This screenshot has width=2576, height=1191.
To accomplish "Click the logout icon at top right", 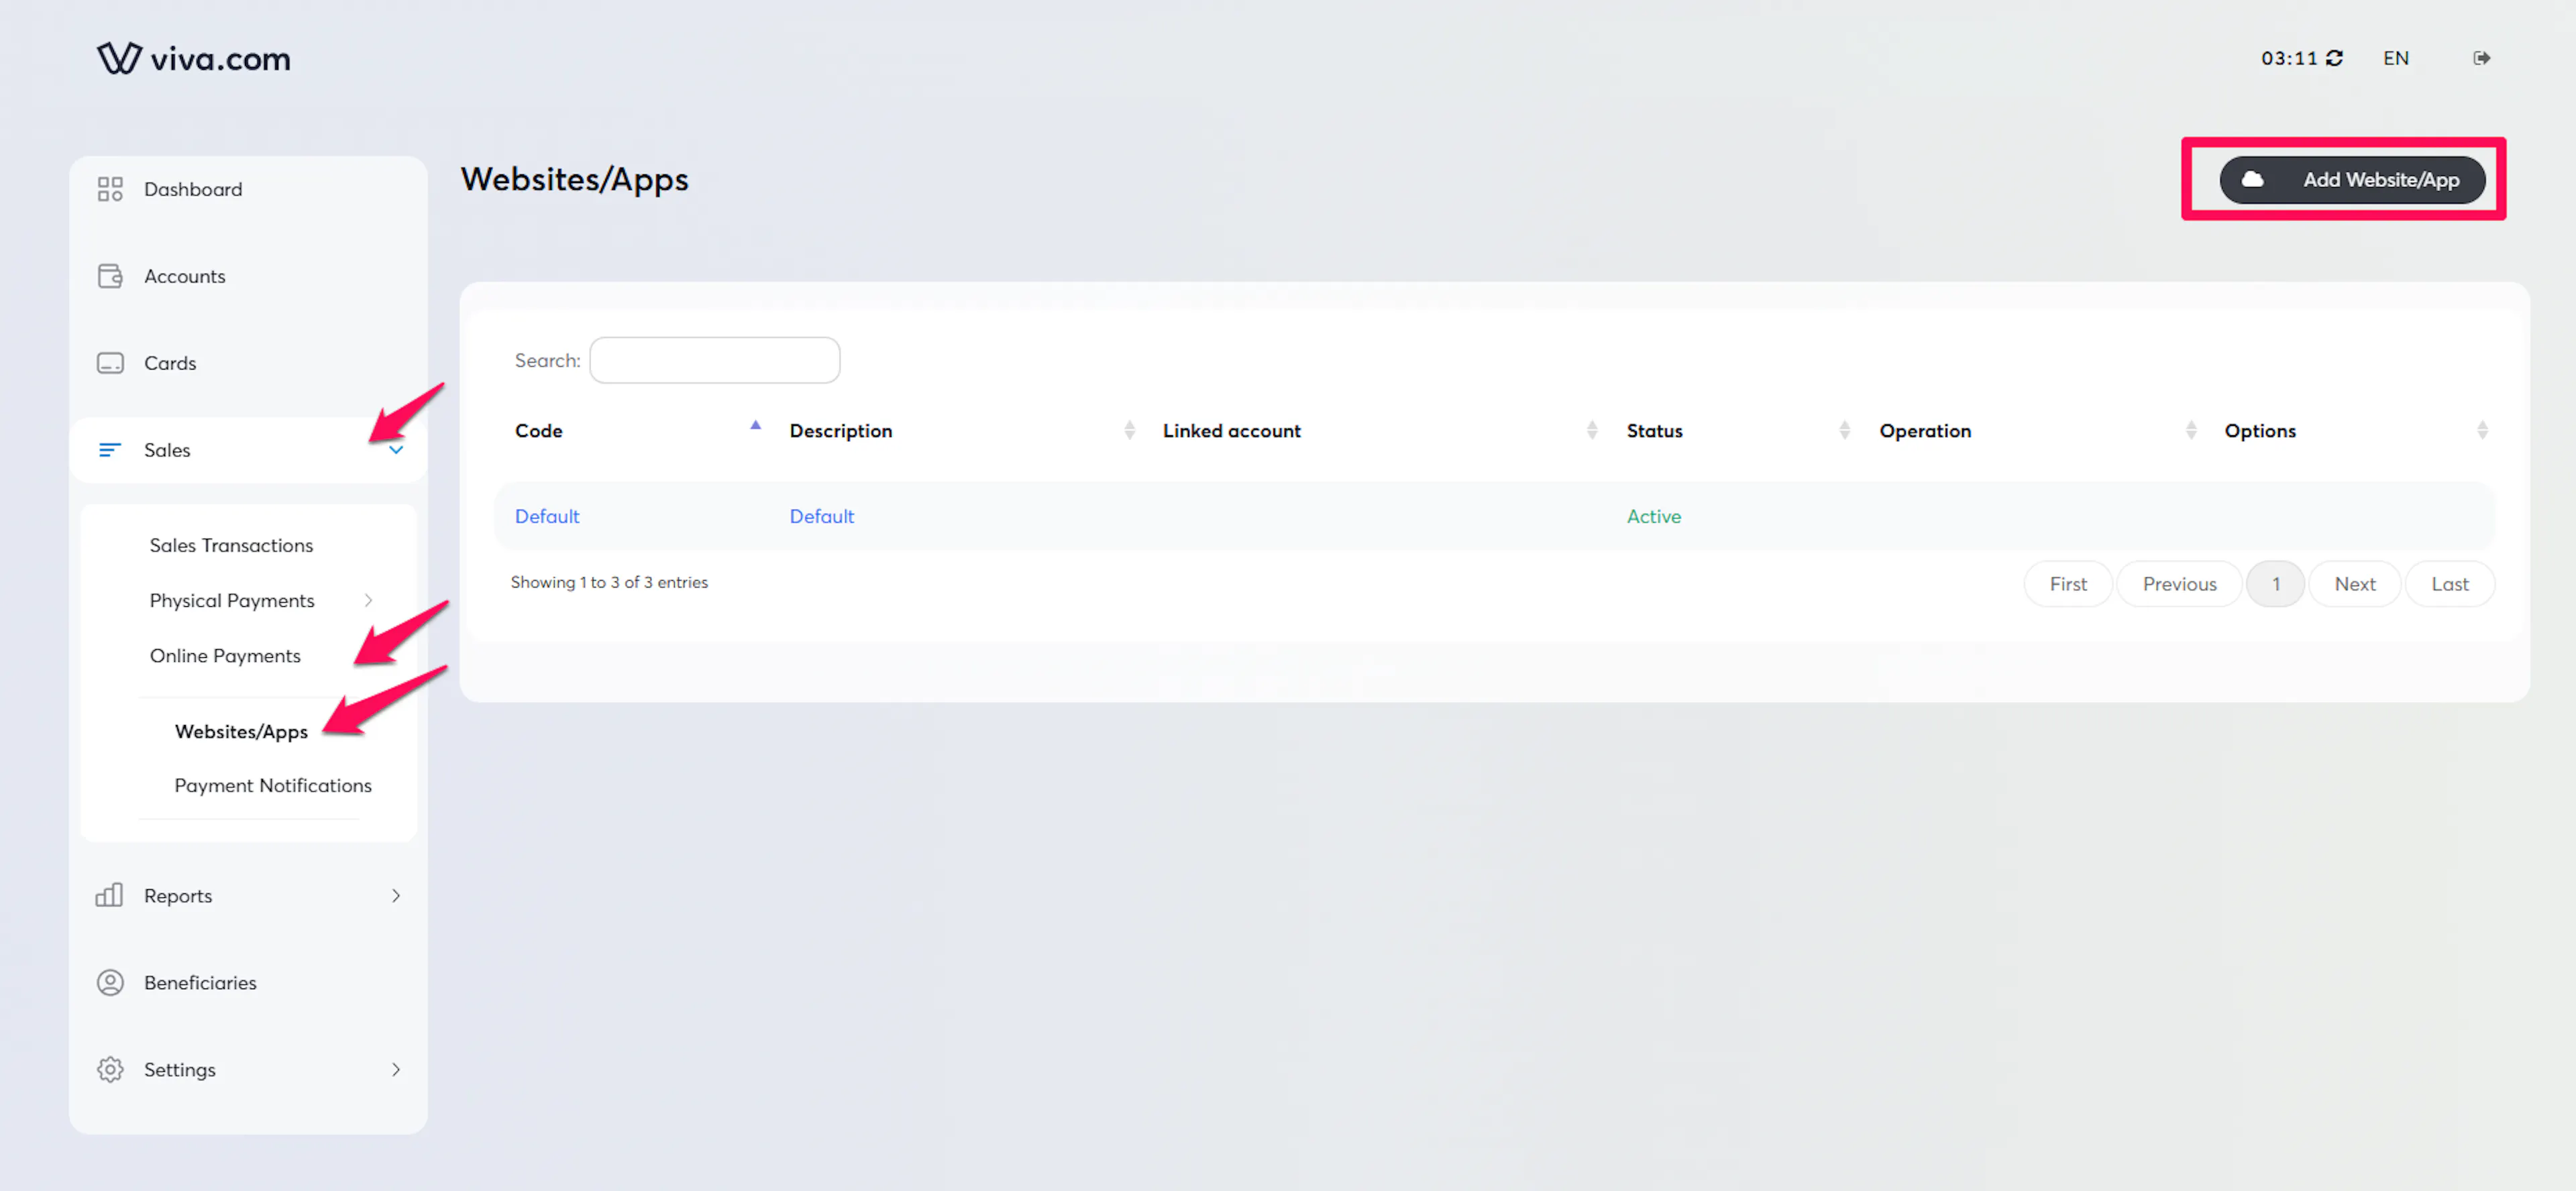I will tap(2481, 58).
